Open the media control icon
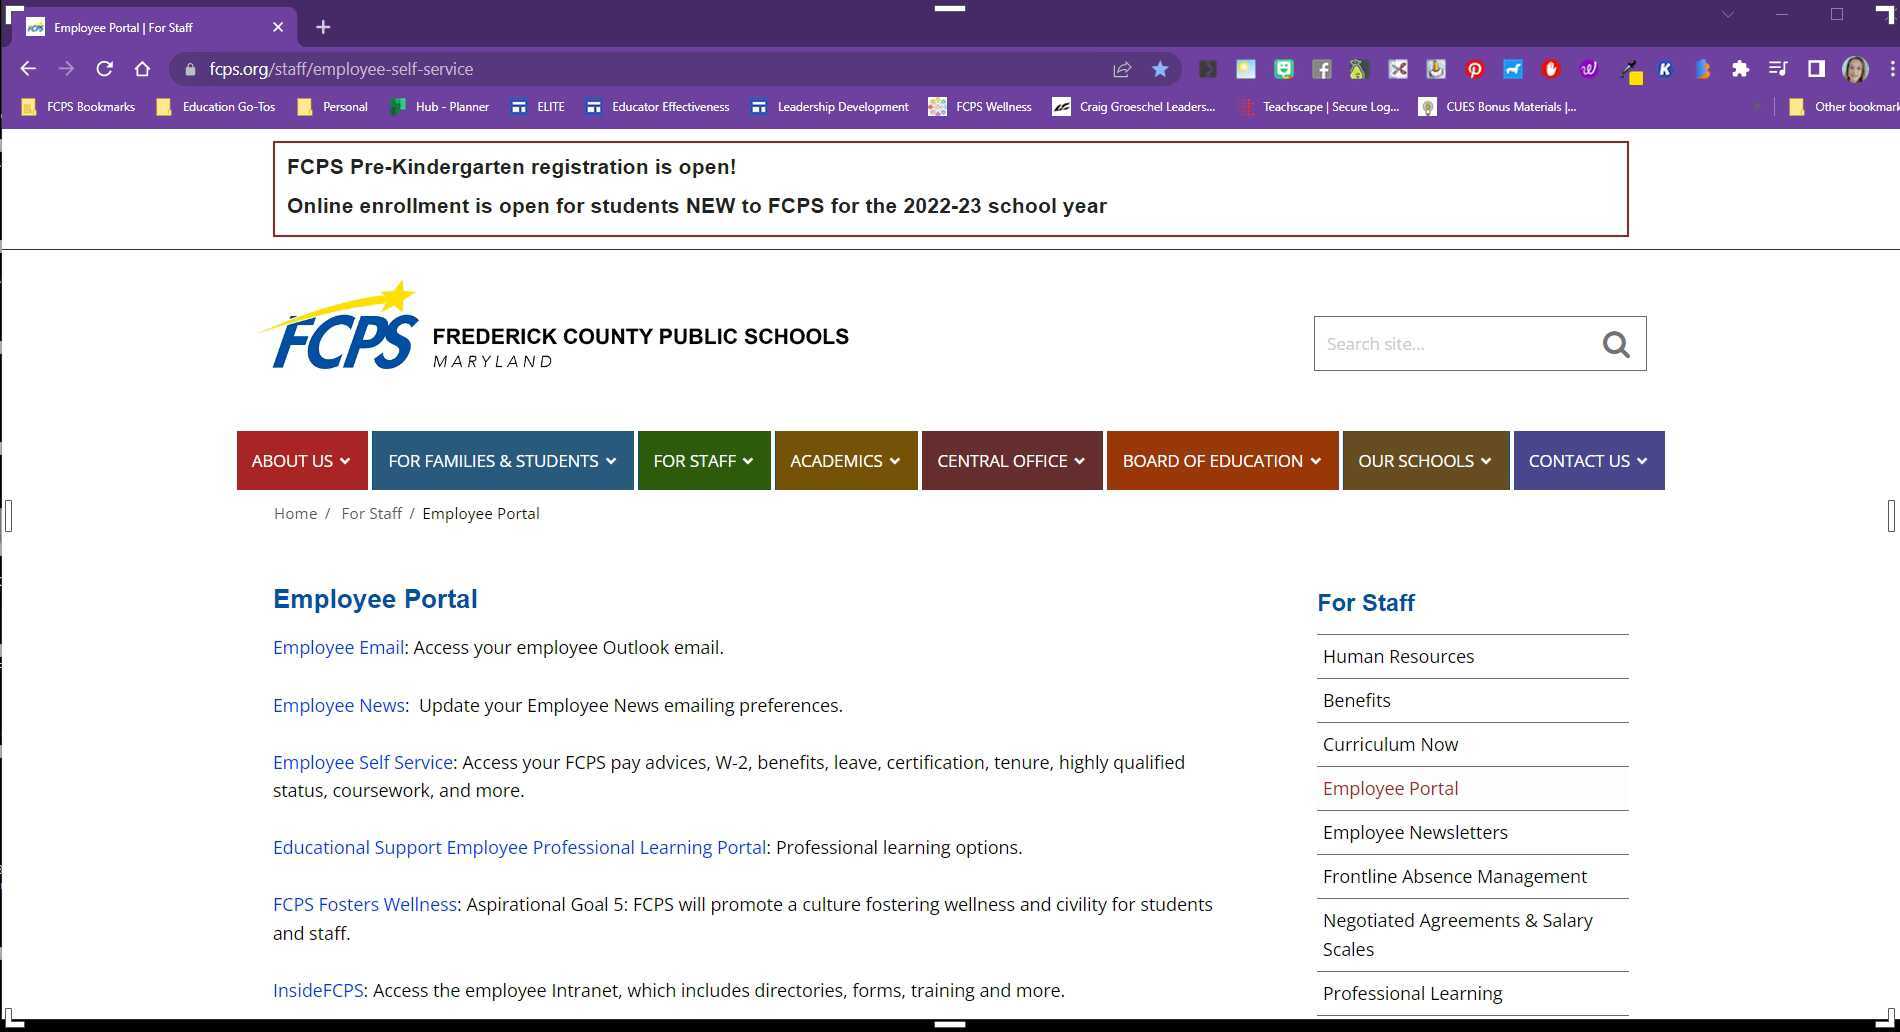Image resolution: width=1900 pixels, height=1032 pixels. pos(1778,69)
